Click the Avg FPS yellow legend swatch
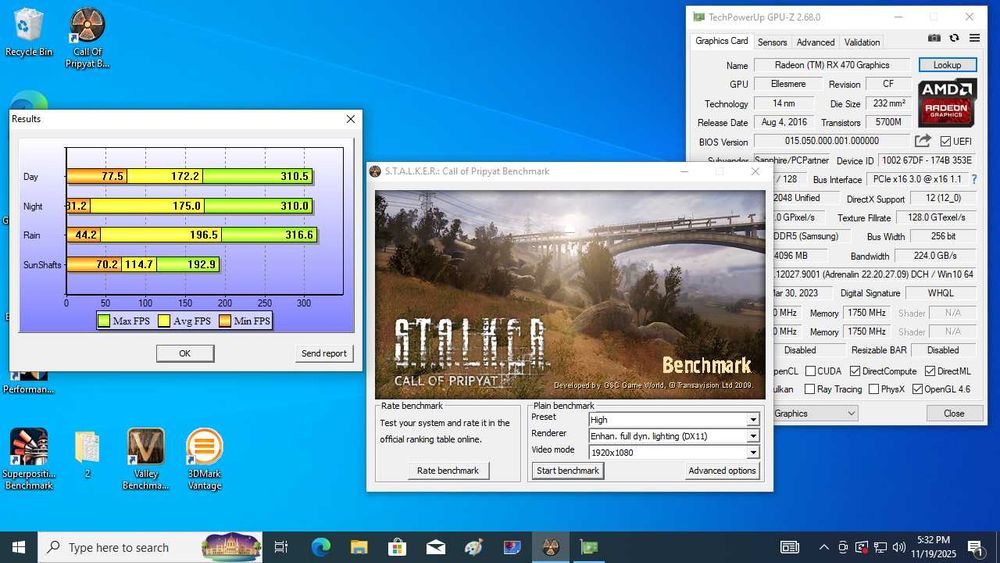Image resolution: width=1000 pixels, height=563 pixels. tap(164, 321)
